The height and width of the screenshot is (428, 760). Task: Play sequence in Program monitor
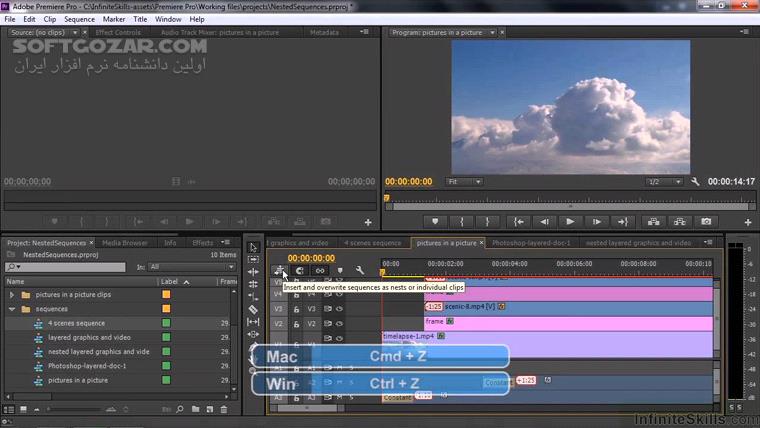click(x=570, y=222)
